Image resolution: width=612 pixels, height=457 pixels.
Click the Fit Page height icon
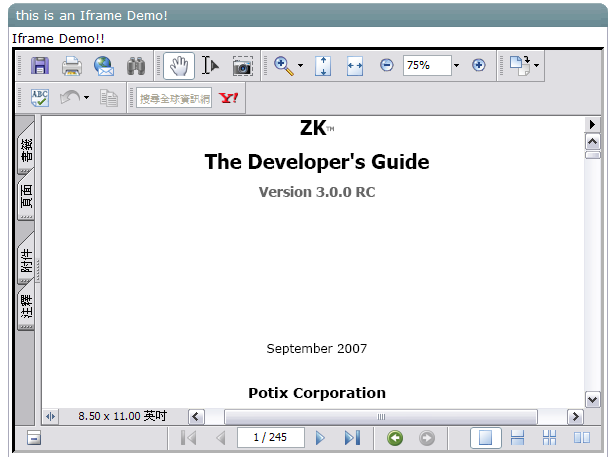click(323, 66)
